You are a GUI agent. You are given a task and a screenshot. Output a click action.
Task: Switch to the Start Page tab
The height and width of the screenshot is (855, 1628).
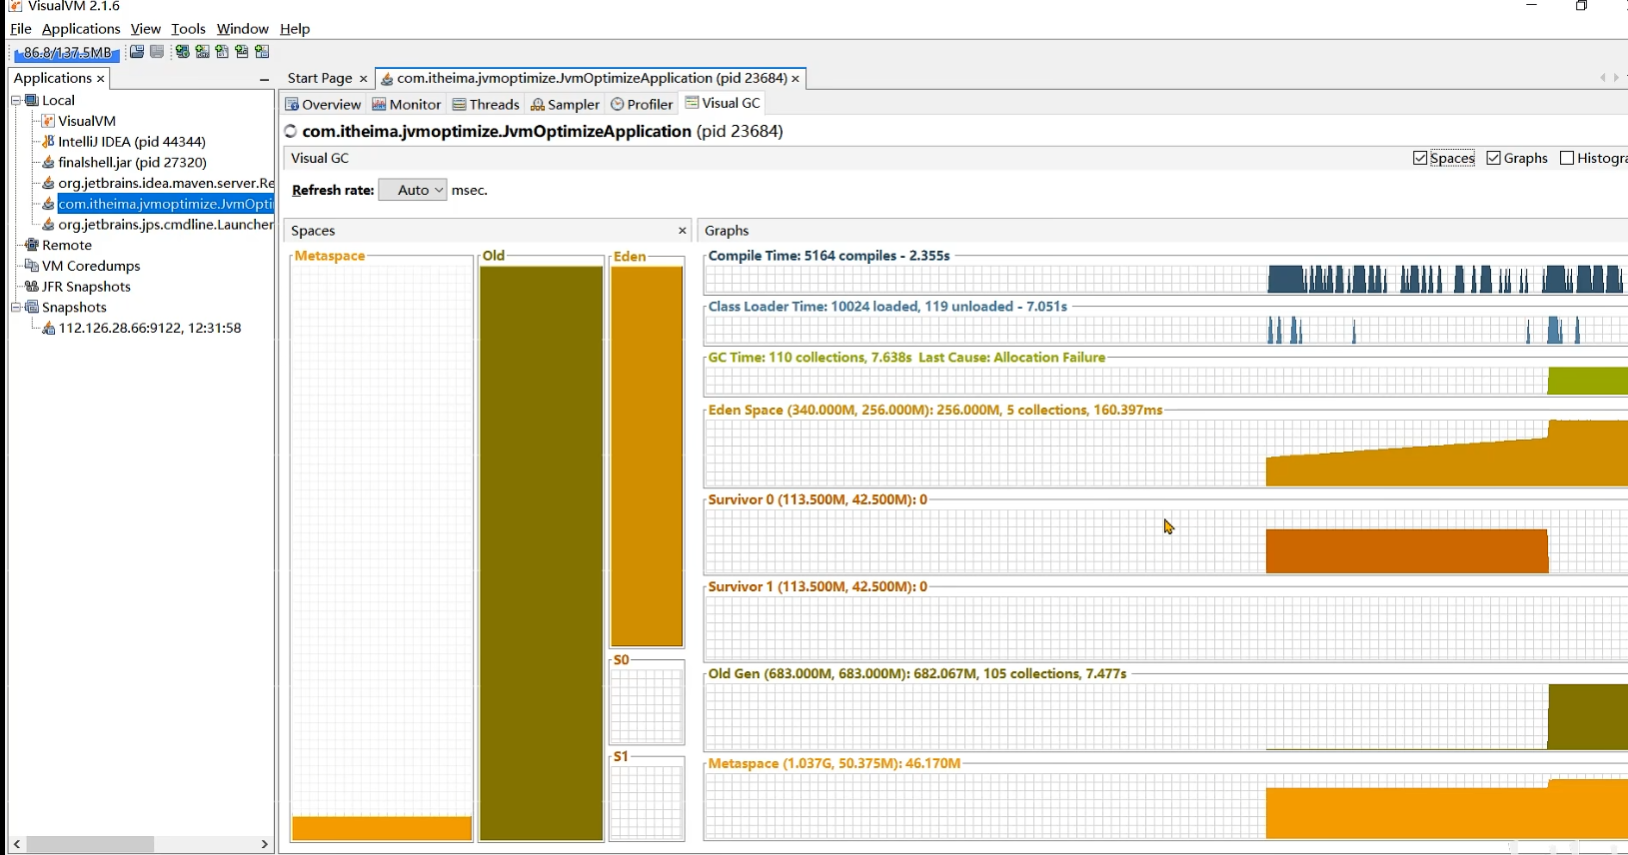pos(319,78)
